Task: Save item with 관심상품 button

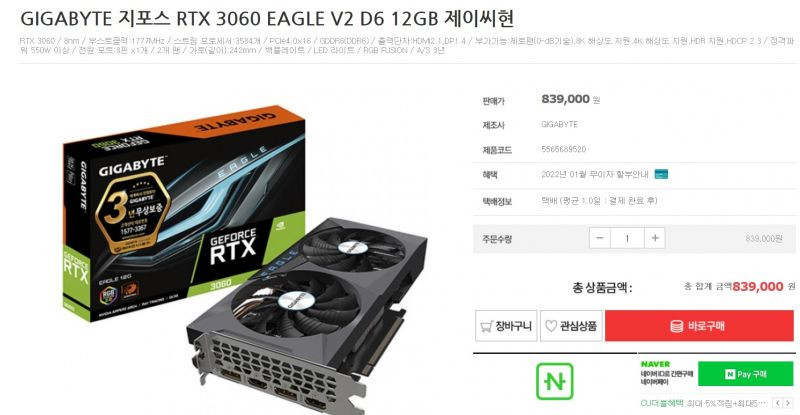Action: coord(571,326)
